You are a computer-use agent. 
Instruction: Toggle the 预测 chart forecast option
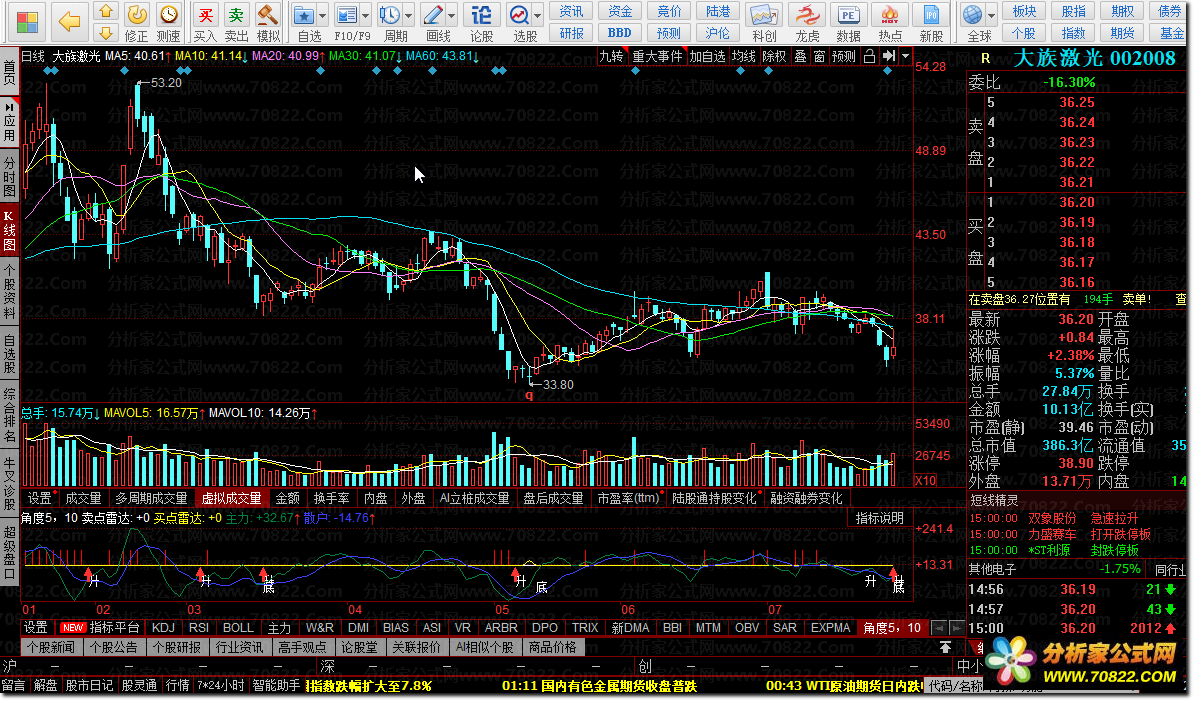(844, 56)
